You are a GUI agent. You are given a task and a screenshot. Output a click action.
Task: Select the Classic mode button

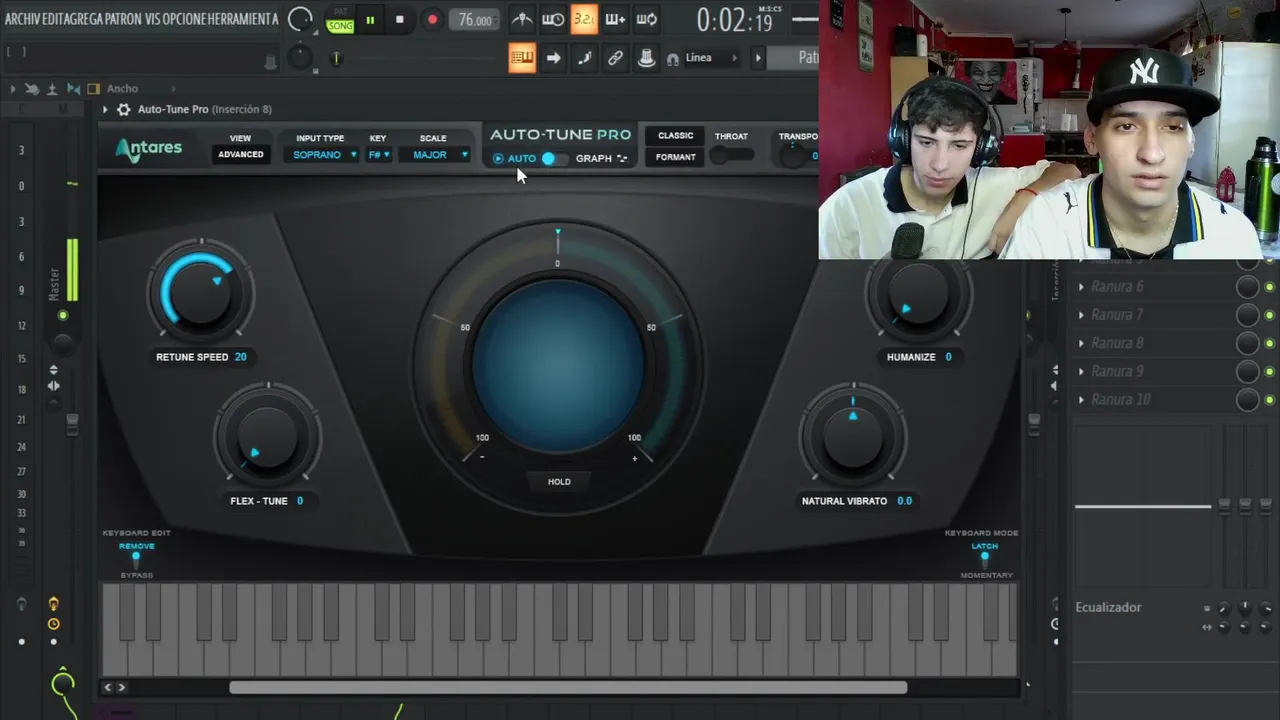[675, 135]
